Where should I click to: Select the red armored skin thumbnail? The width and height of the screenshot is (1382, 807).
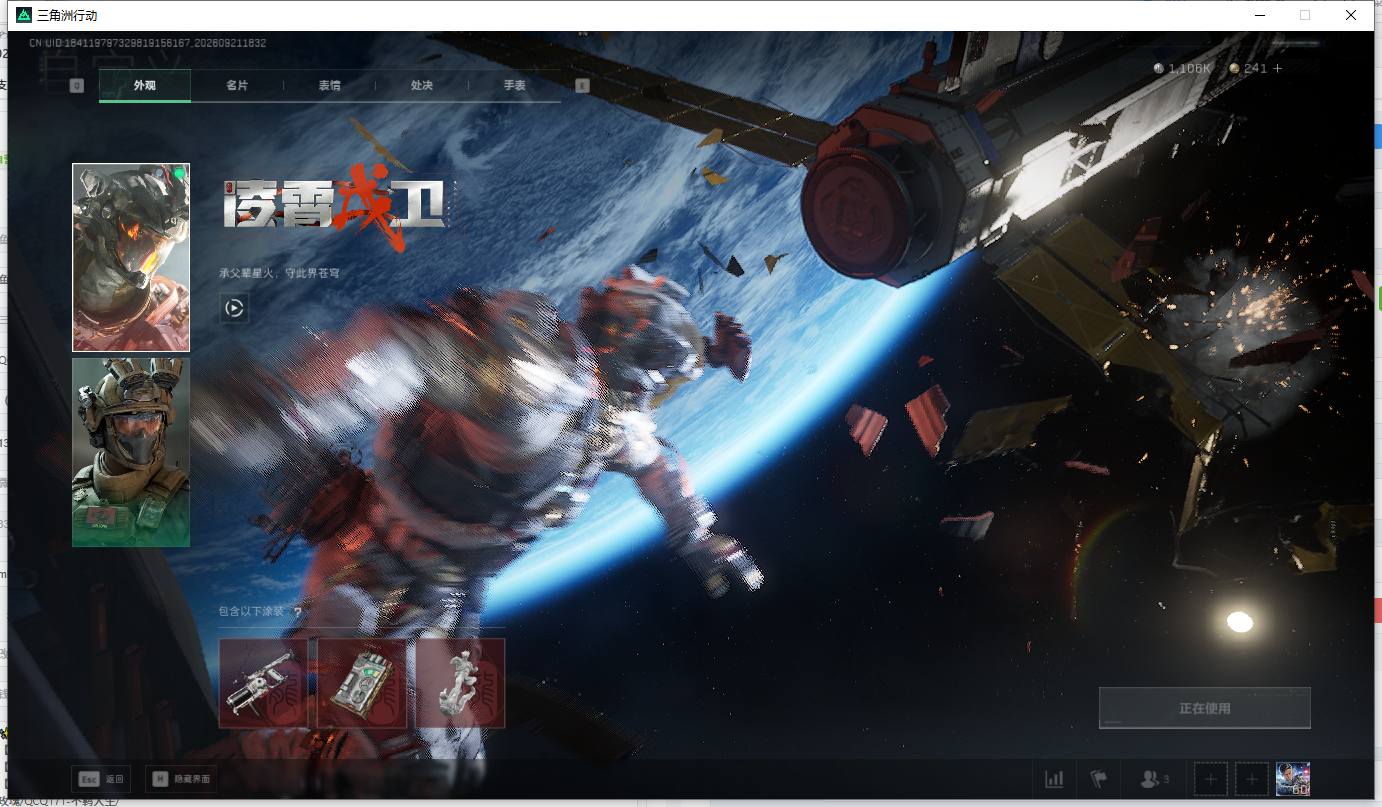click(131, 258)
